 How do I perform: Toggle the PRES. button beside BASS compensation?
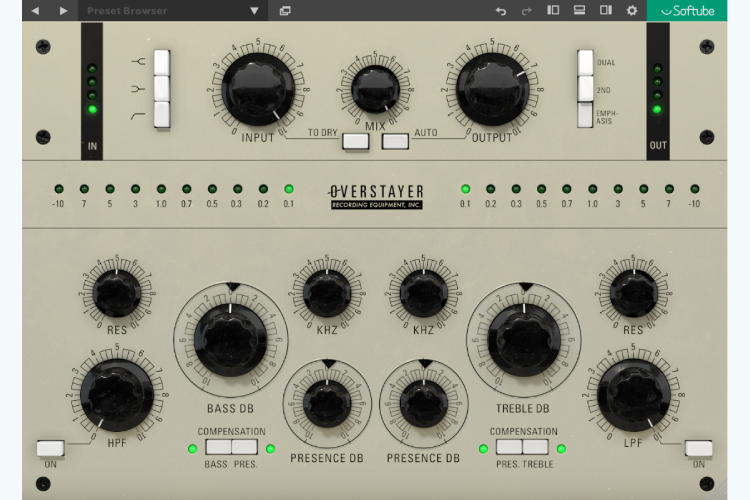244,447
